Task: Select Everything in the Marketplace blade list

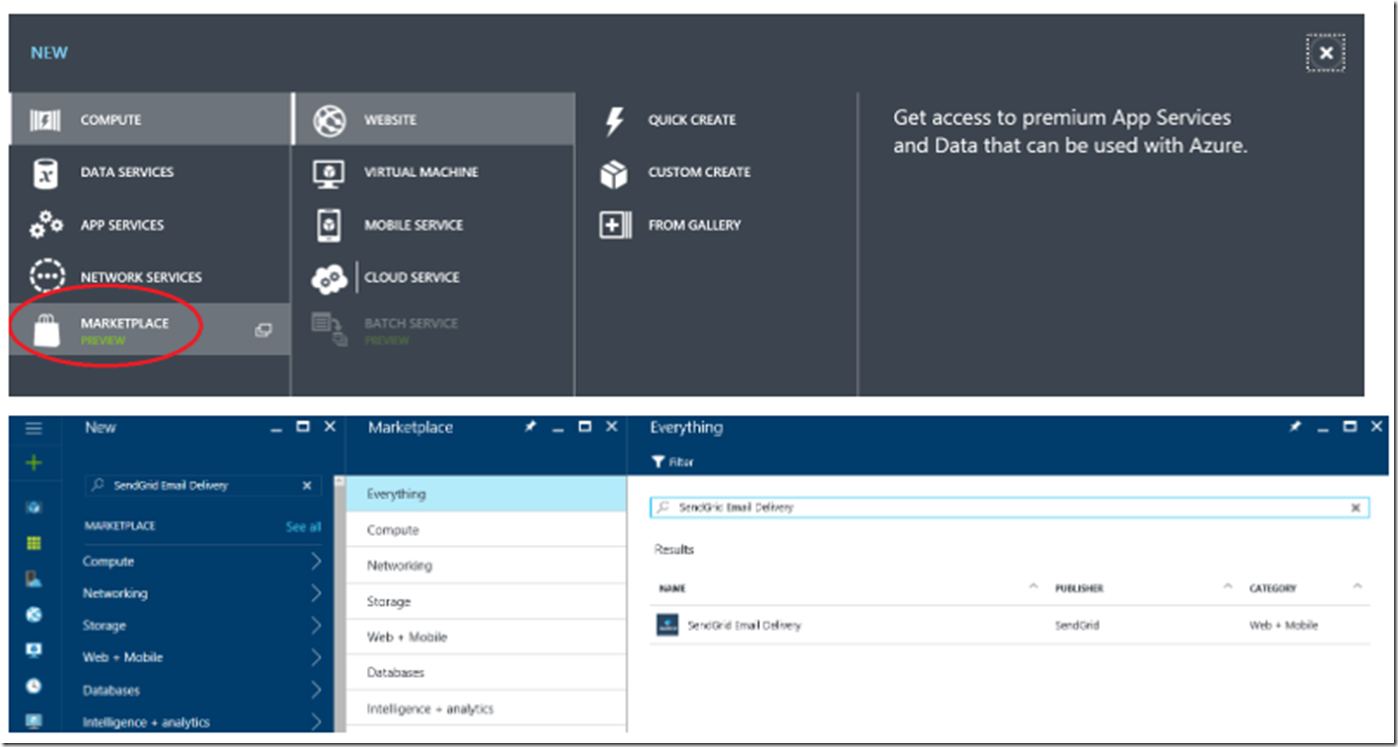Action: [x=486, y=494]
